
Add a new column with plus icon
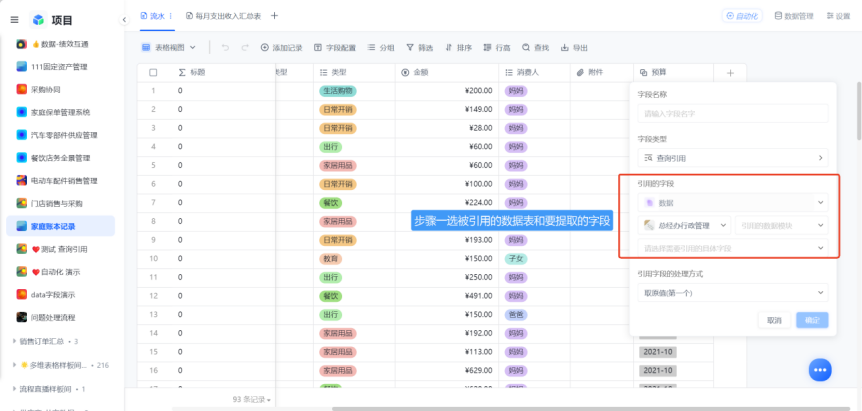730,73
